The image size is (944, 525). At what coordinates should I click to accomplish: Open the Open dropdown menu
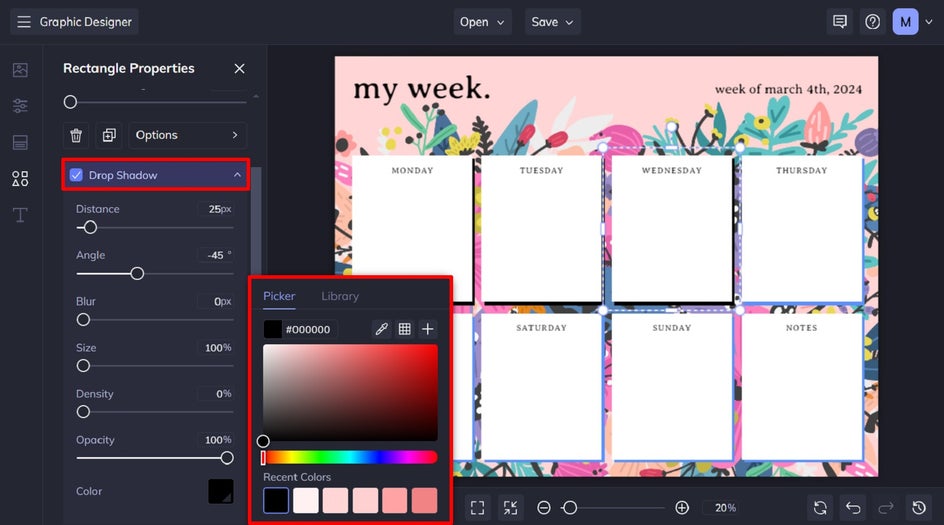click(482, 22)
